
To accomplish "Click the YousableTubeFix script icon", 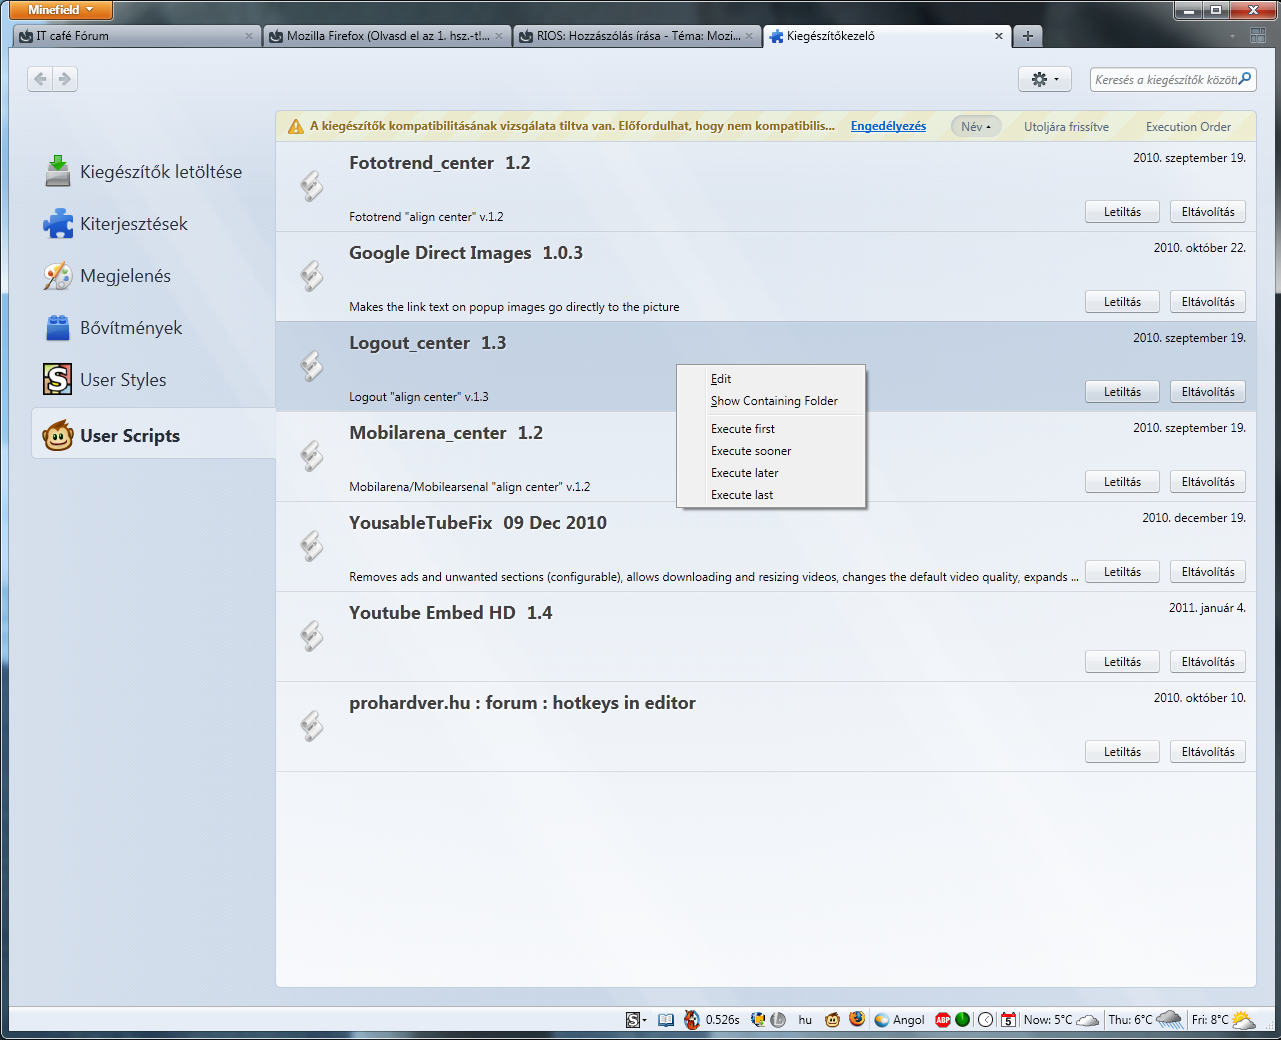I will coord(312,546).
